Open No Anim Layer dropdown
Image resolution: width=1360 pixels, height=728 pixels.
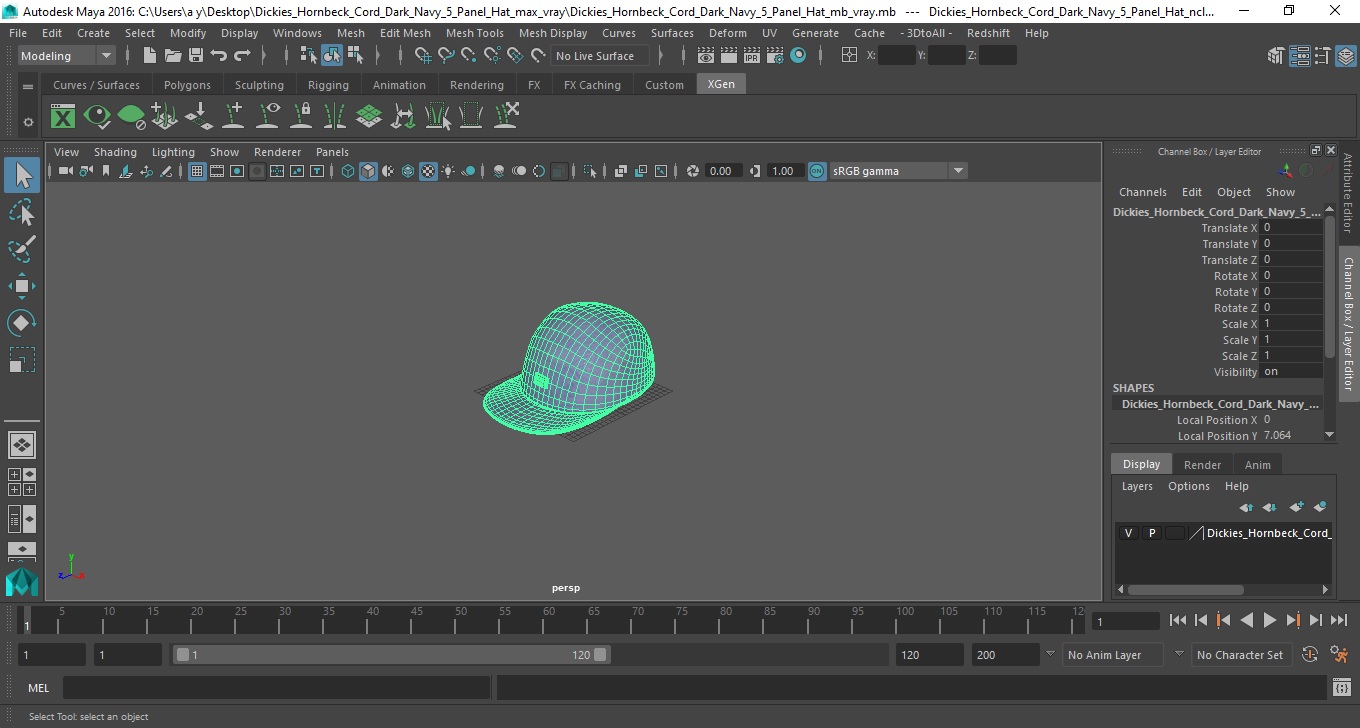[1113, 655]
